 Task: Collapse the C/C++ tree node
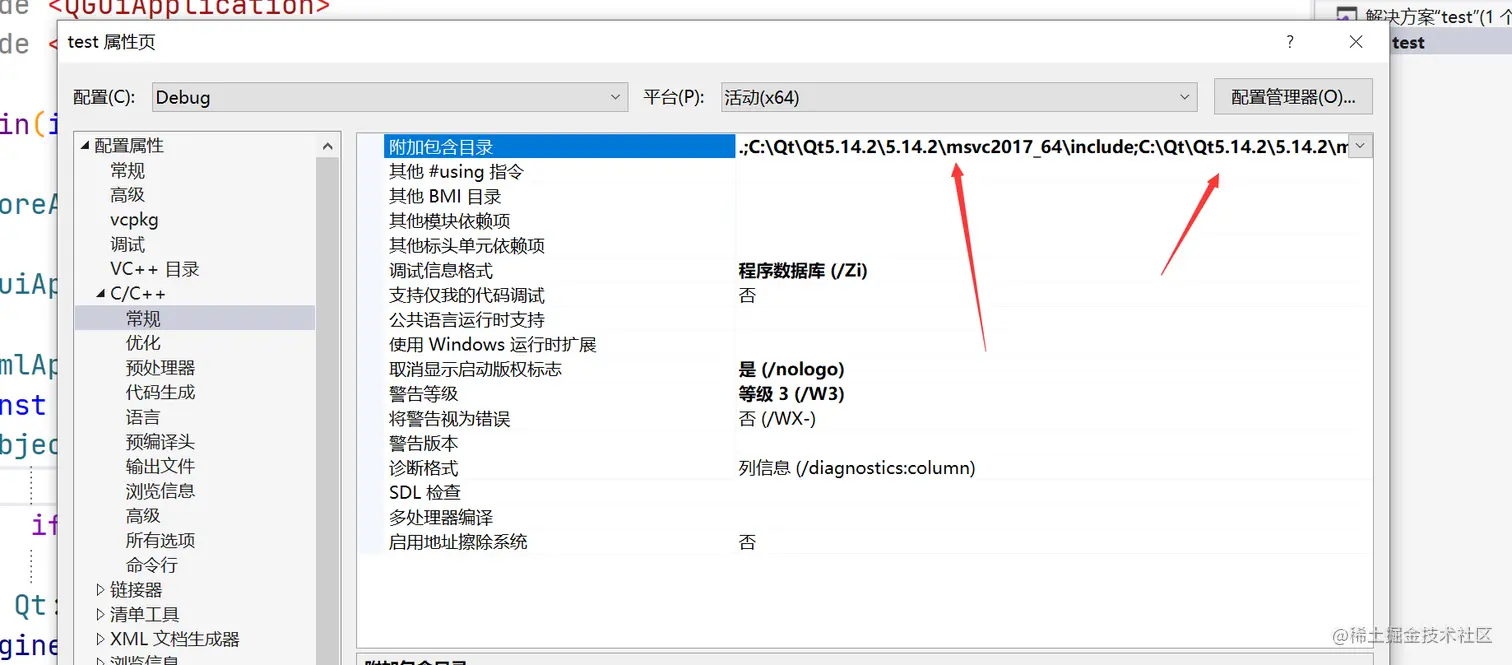[x=101, y=294]
